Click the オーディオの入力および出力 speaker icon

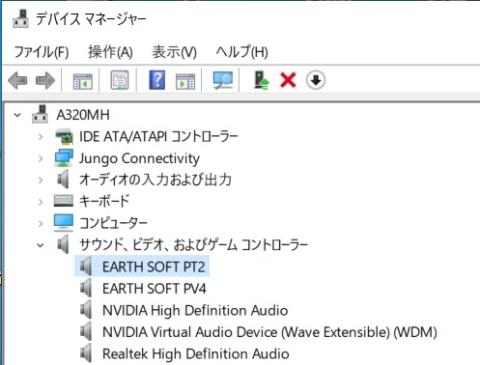coord(63,179)
